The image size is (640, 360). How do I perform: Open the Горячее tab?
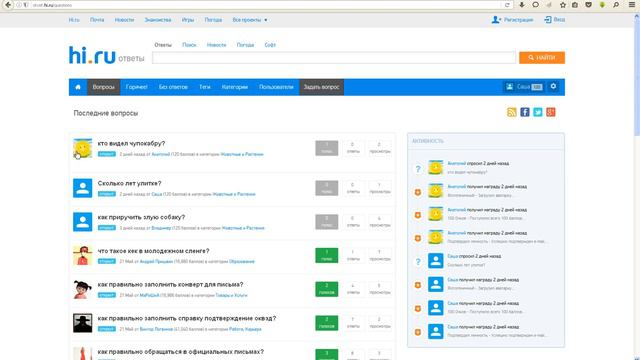[136, 87]
